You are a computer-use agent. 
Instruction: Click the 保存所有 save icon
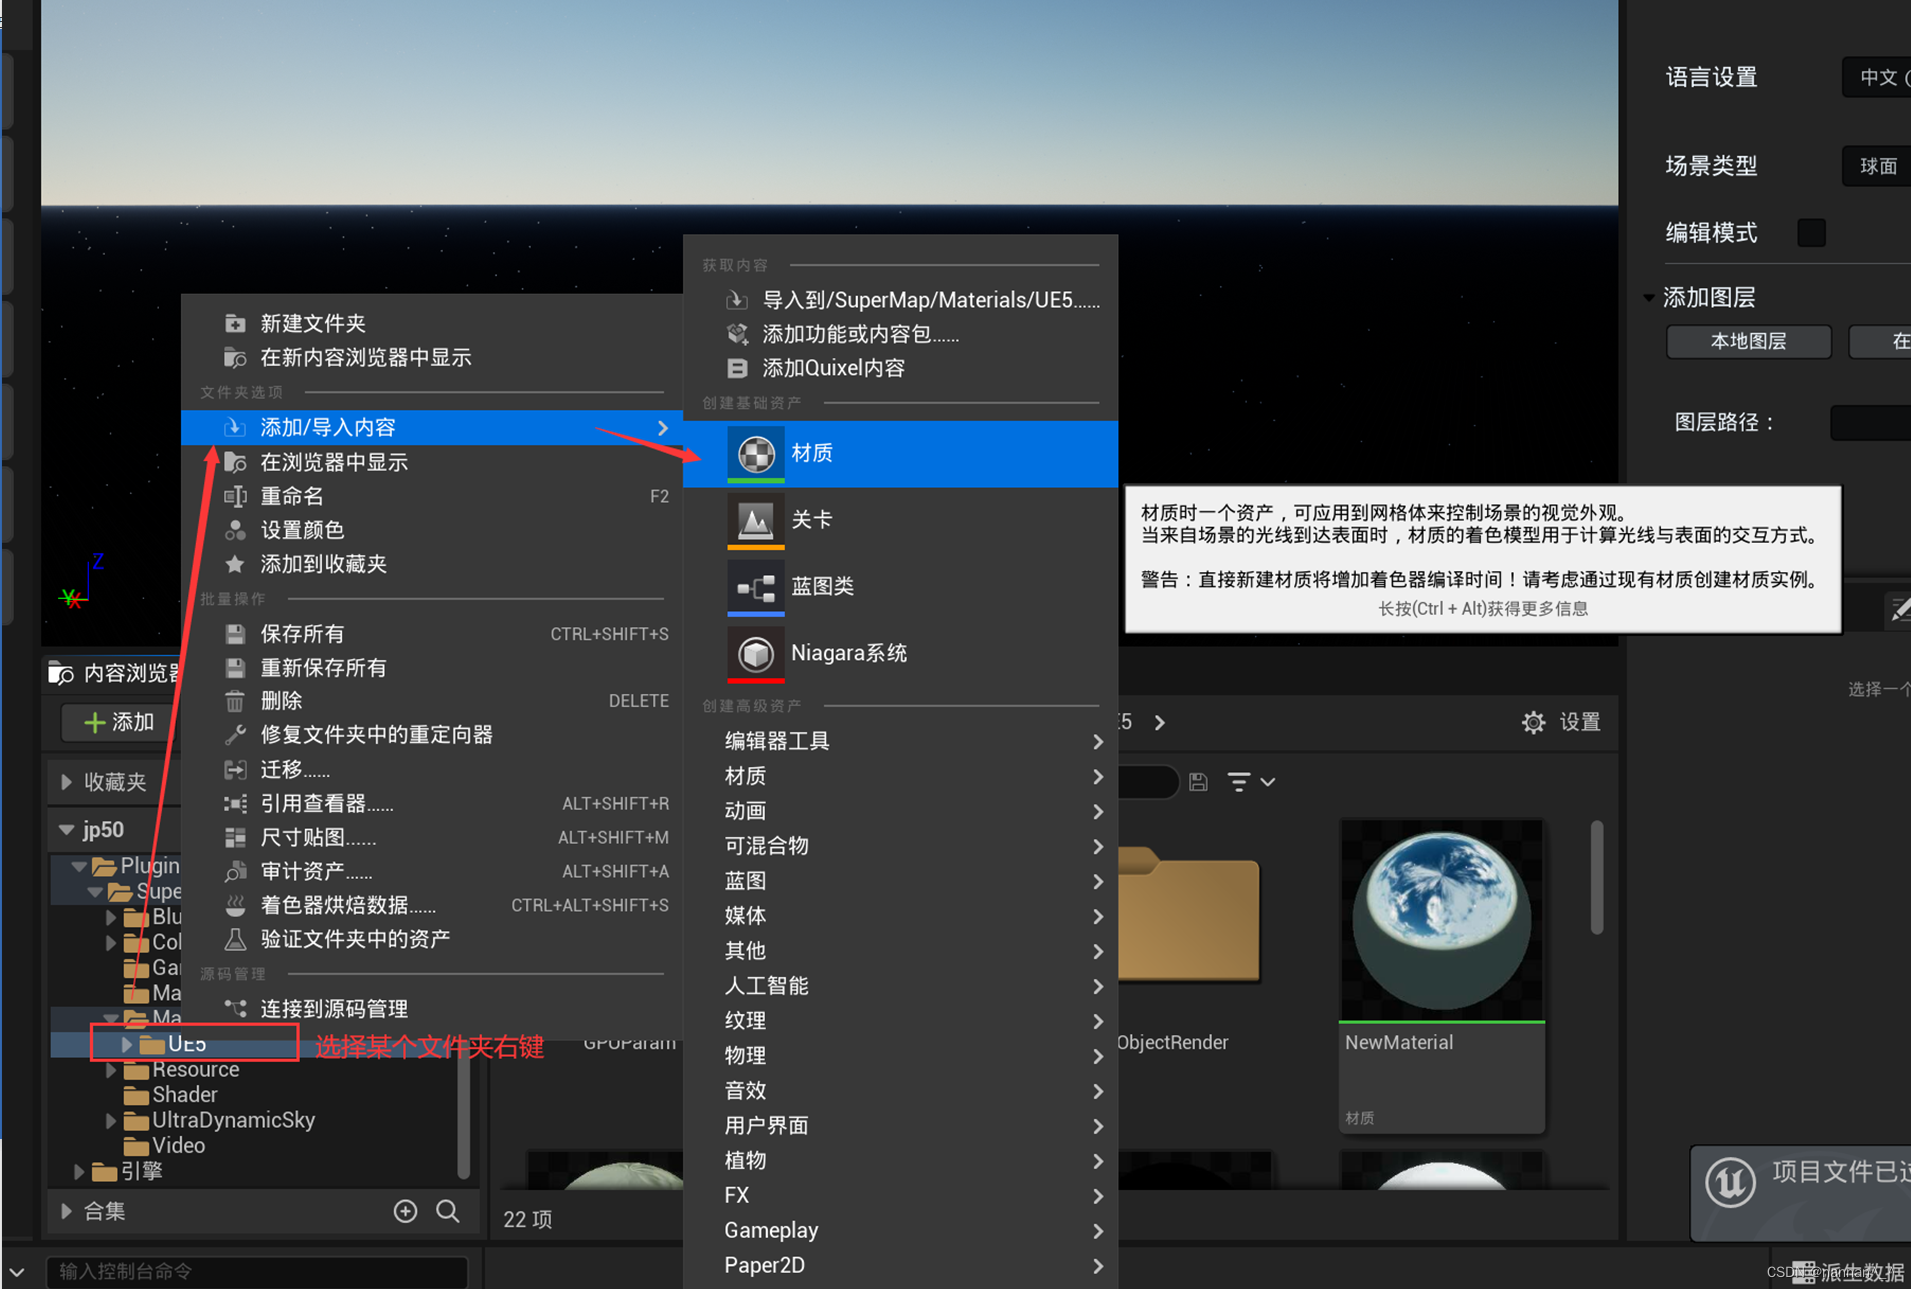[x=235, y=634]
